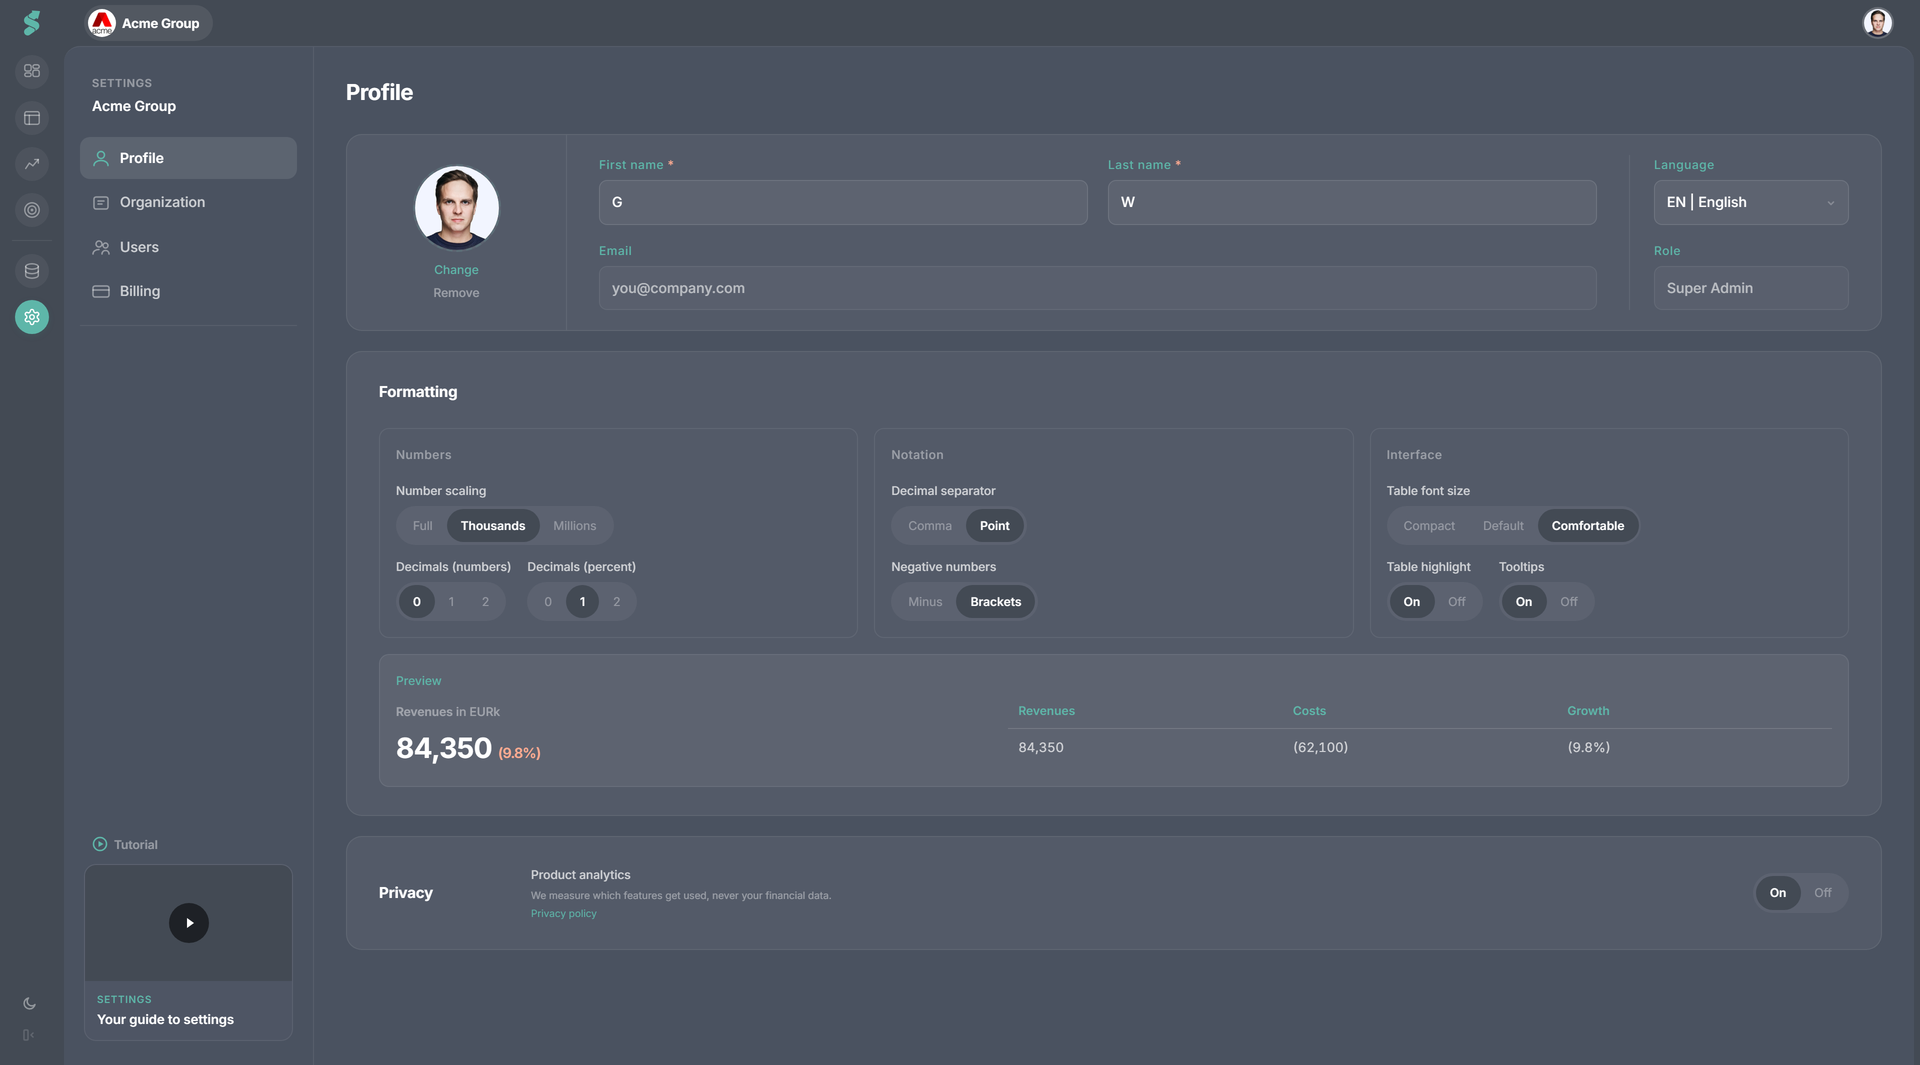Image resolution: width=1920 pixels, height=1065 pixels.
Task: Click the settings gear icon in the left rail
Action: coord(32,317)
